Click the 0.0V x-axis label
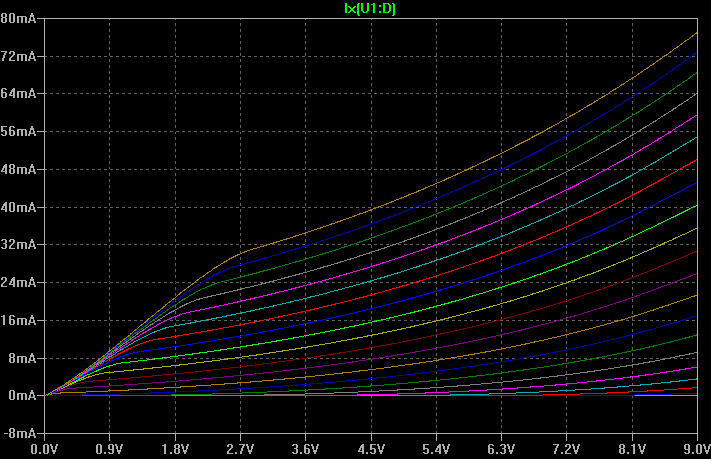711x459 pixels. [44, 449]
